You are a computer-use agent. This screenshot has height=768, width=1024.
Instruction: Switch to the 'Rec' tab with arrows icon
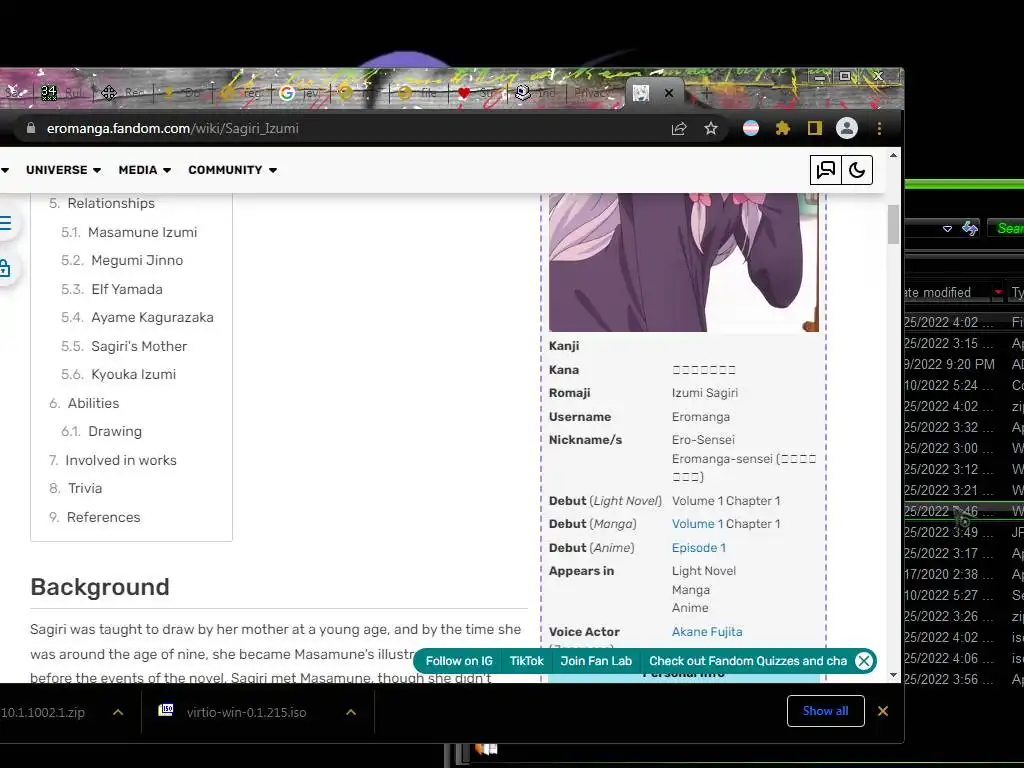[x=123, y=93]
